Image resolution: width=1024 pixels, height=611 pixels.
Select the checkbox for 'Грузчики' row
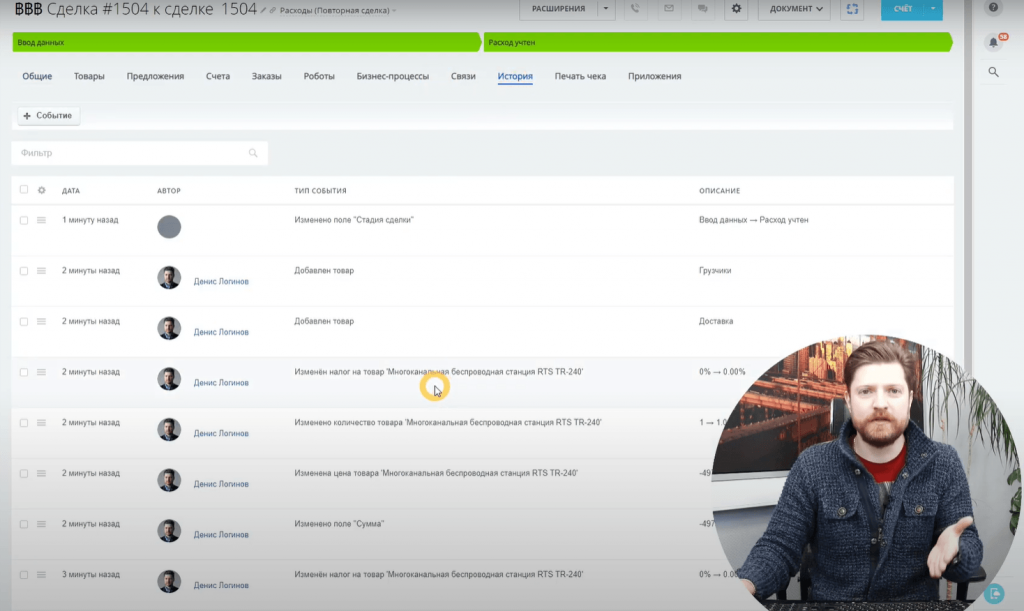pos(24,271)
